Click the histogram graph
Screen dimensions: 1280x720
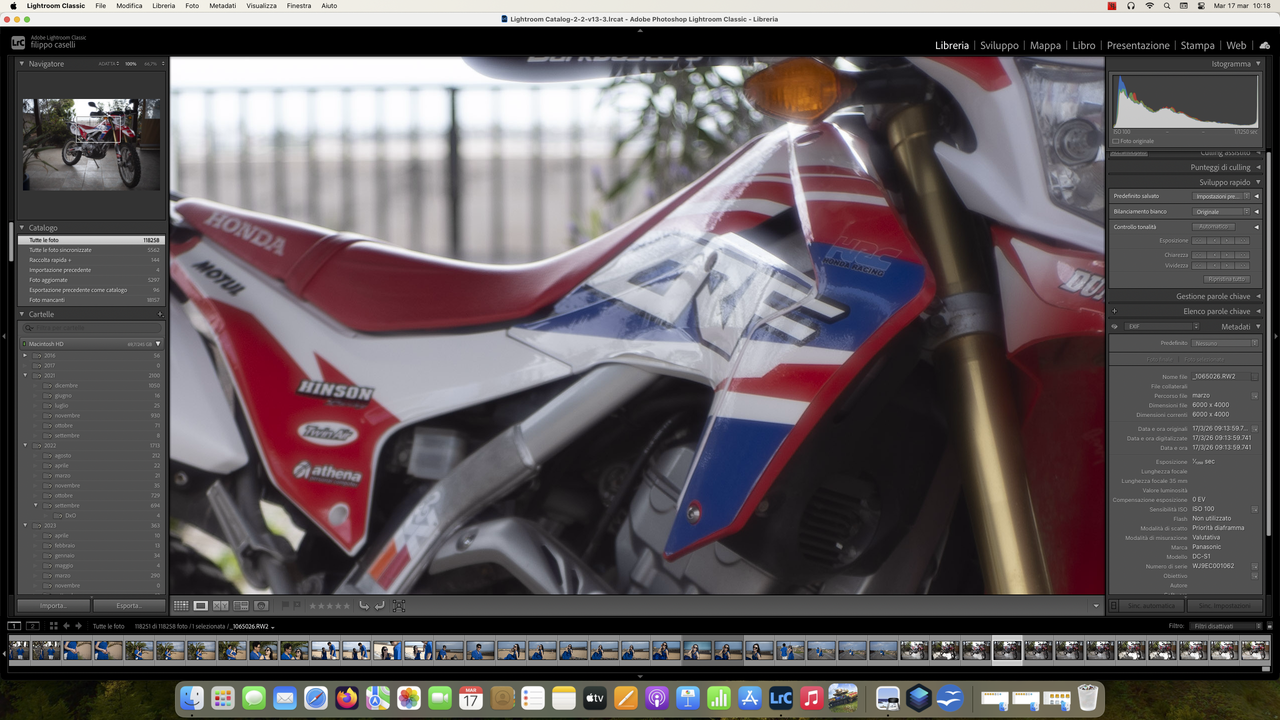[1184, 103]
